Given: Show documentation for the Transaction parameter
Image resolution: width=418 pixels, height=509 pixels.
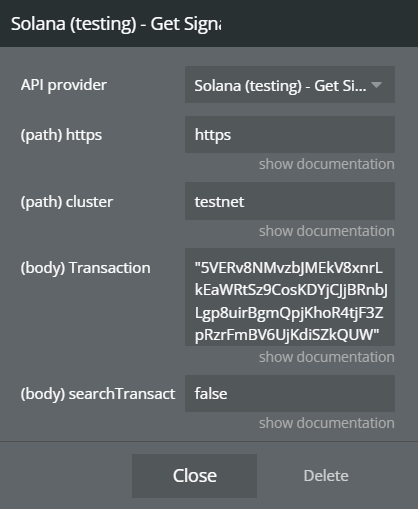Looking at the screenshot, I should (327, 357).
